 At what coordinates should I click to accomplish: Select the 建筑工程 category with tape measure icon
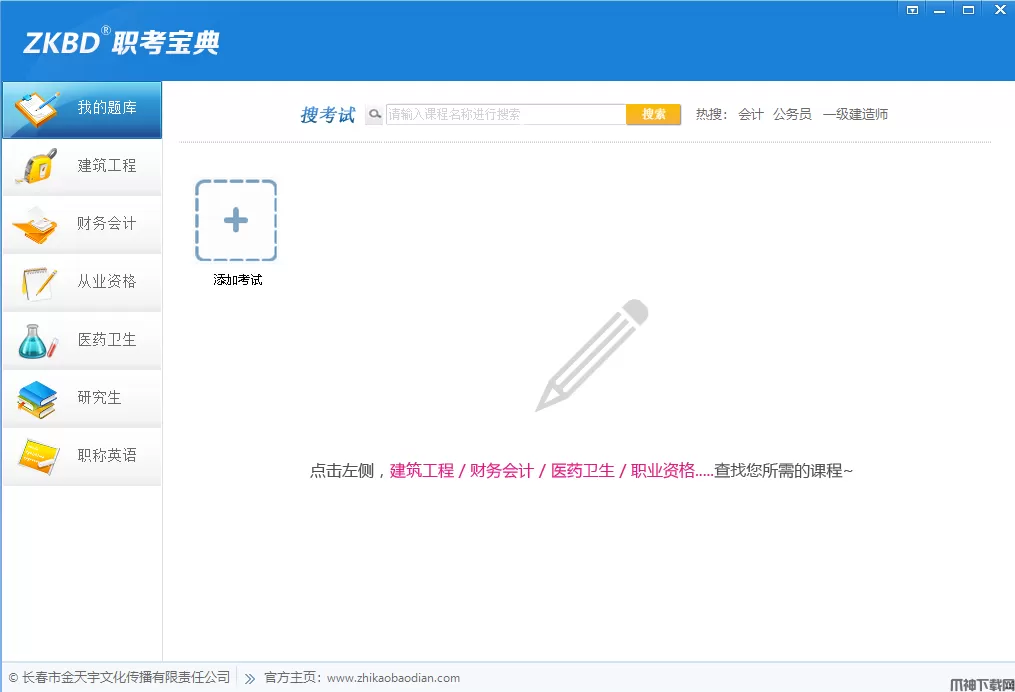point(81,167)
